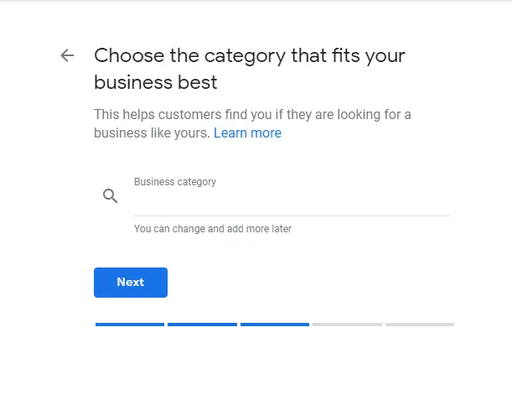
Task: Select the last gray progress segment
Action: pos(420,324)
